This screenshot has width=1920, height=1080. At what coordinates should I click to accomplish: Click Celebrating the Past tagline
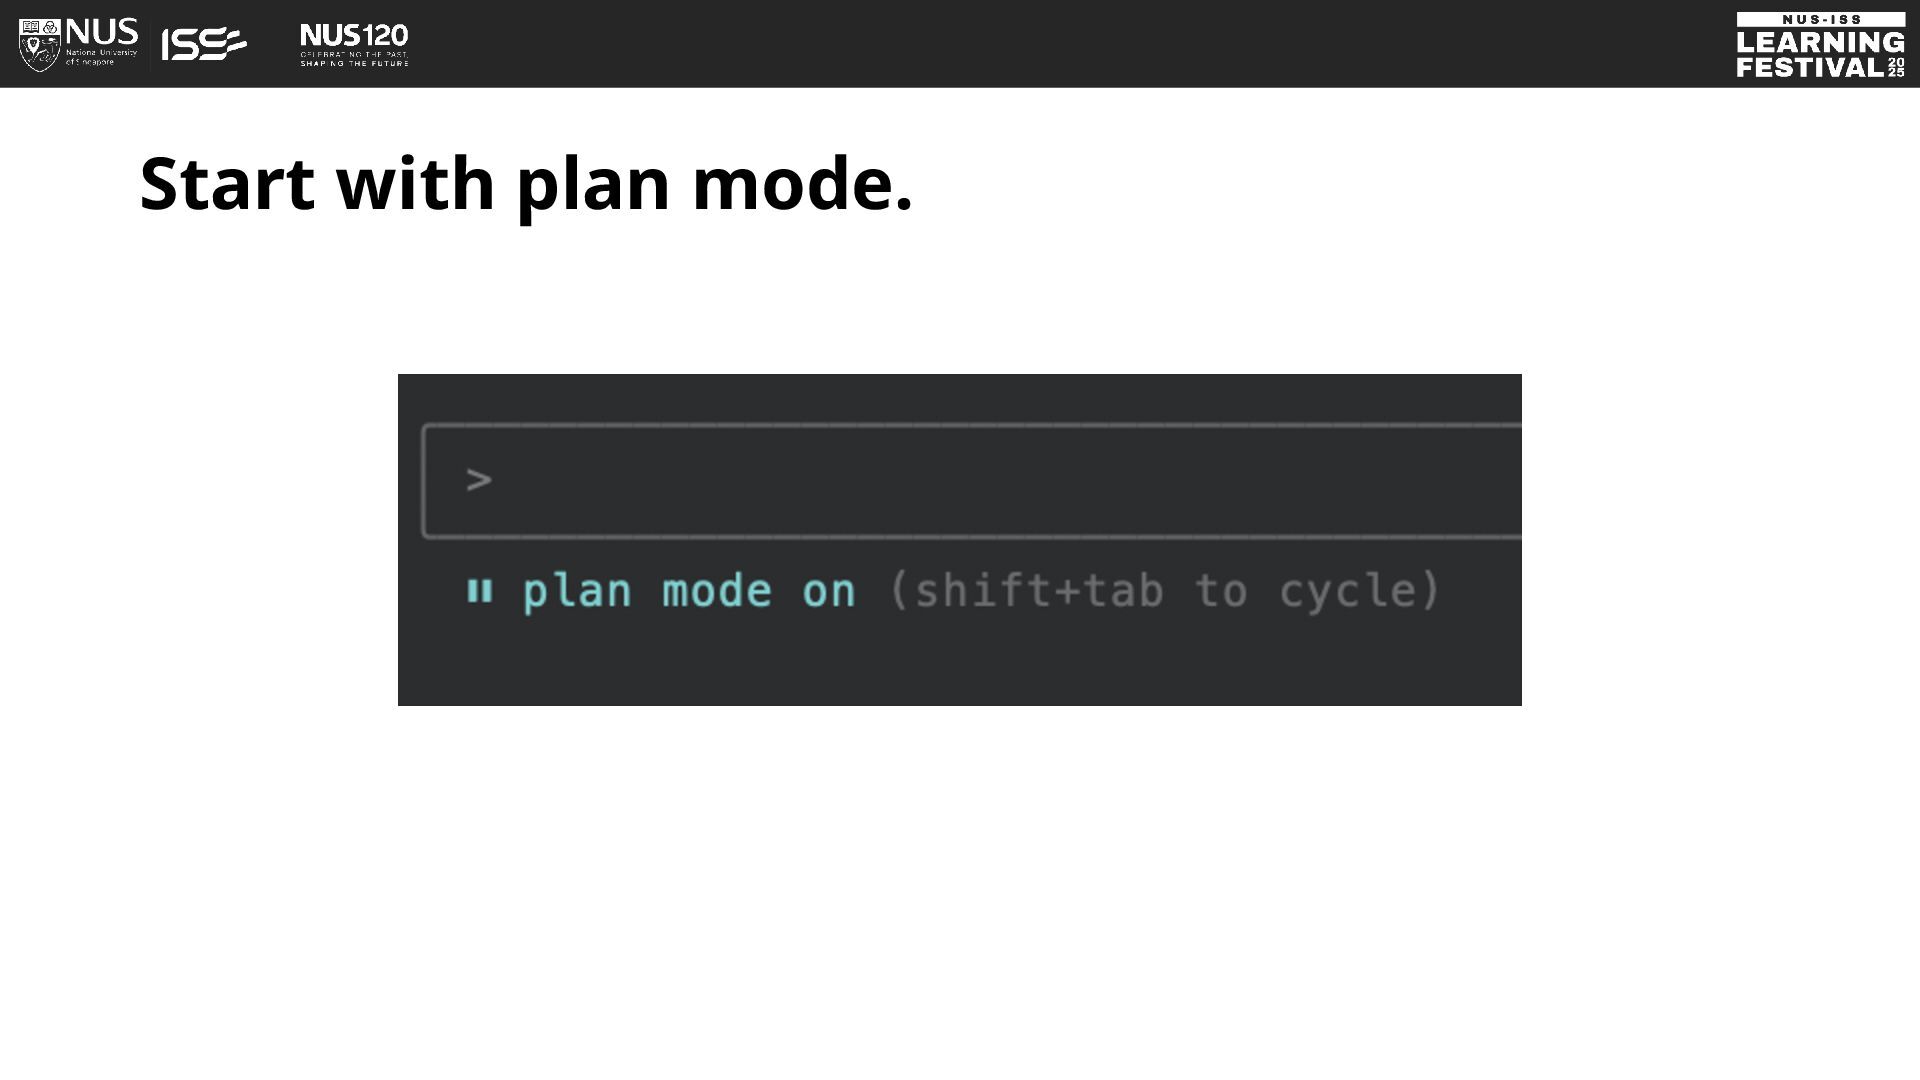(x=354, y=54)
